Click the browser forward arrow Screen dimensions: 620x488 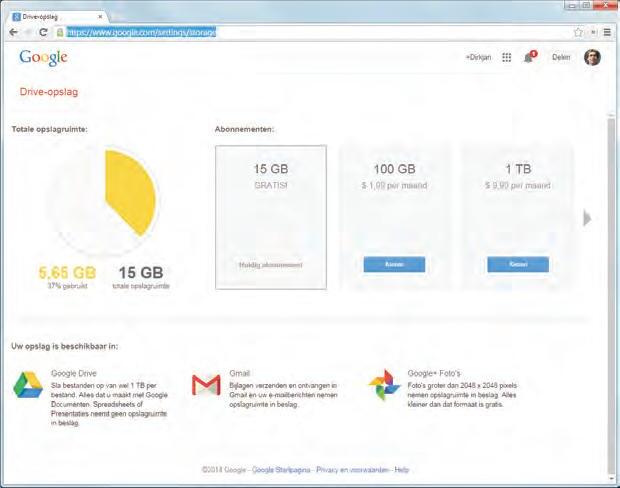(28, 32)
